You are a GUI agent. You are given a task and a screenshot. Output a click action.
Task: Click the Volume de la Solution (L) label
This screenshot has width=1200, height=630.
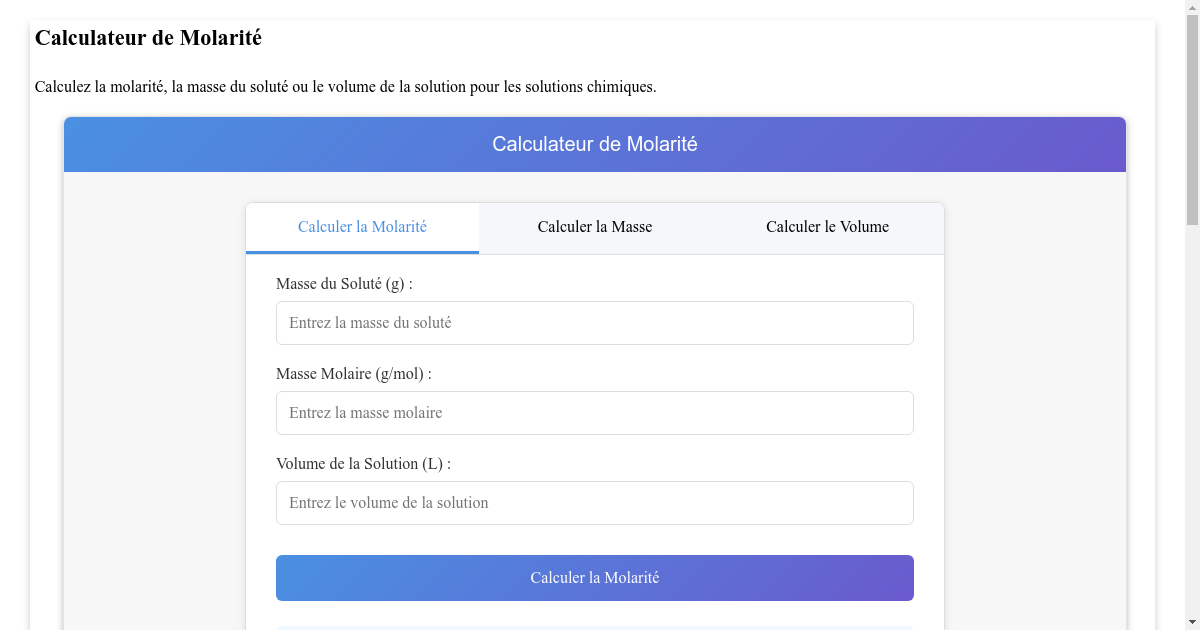tap(363, 464)
